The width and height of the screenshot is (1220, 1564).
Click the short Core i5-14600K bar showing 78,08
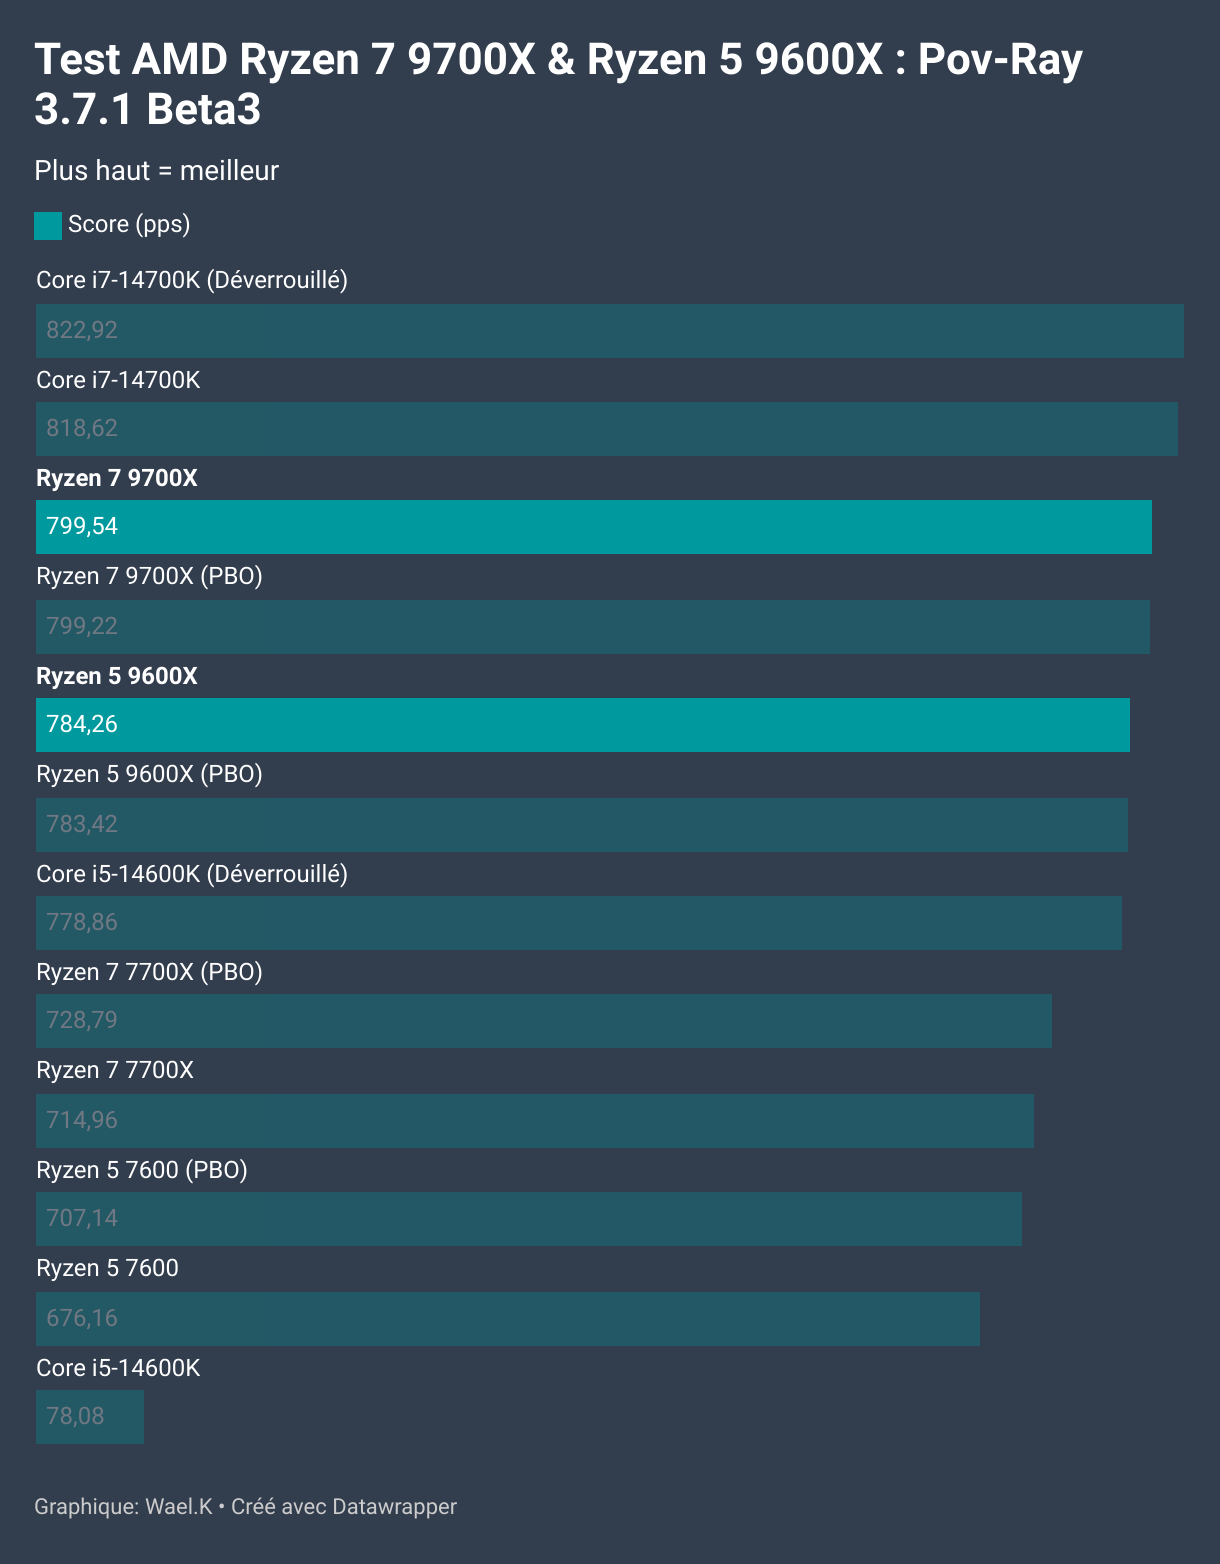89,1416
